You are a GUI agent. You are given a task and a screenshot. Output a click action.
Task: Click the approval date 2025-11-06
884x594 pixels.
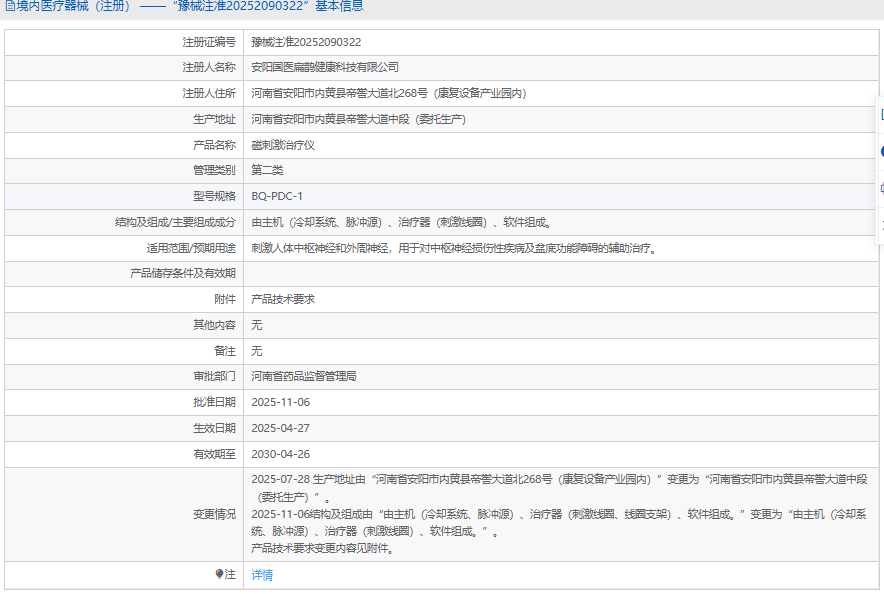tap(281, 402)
